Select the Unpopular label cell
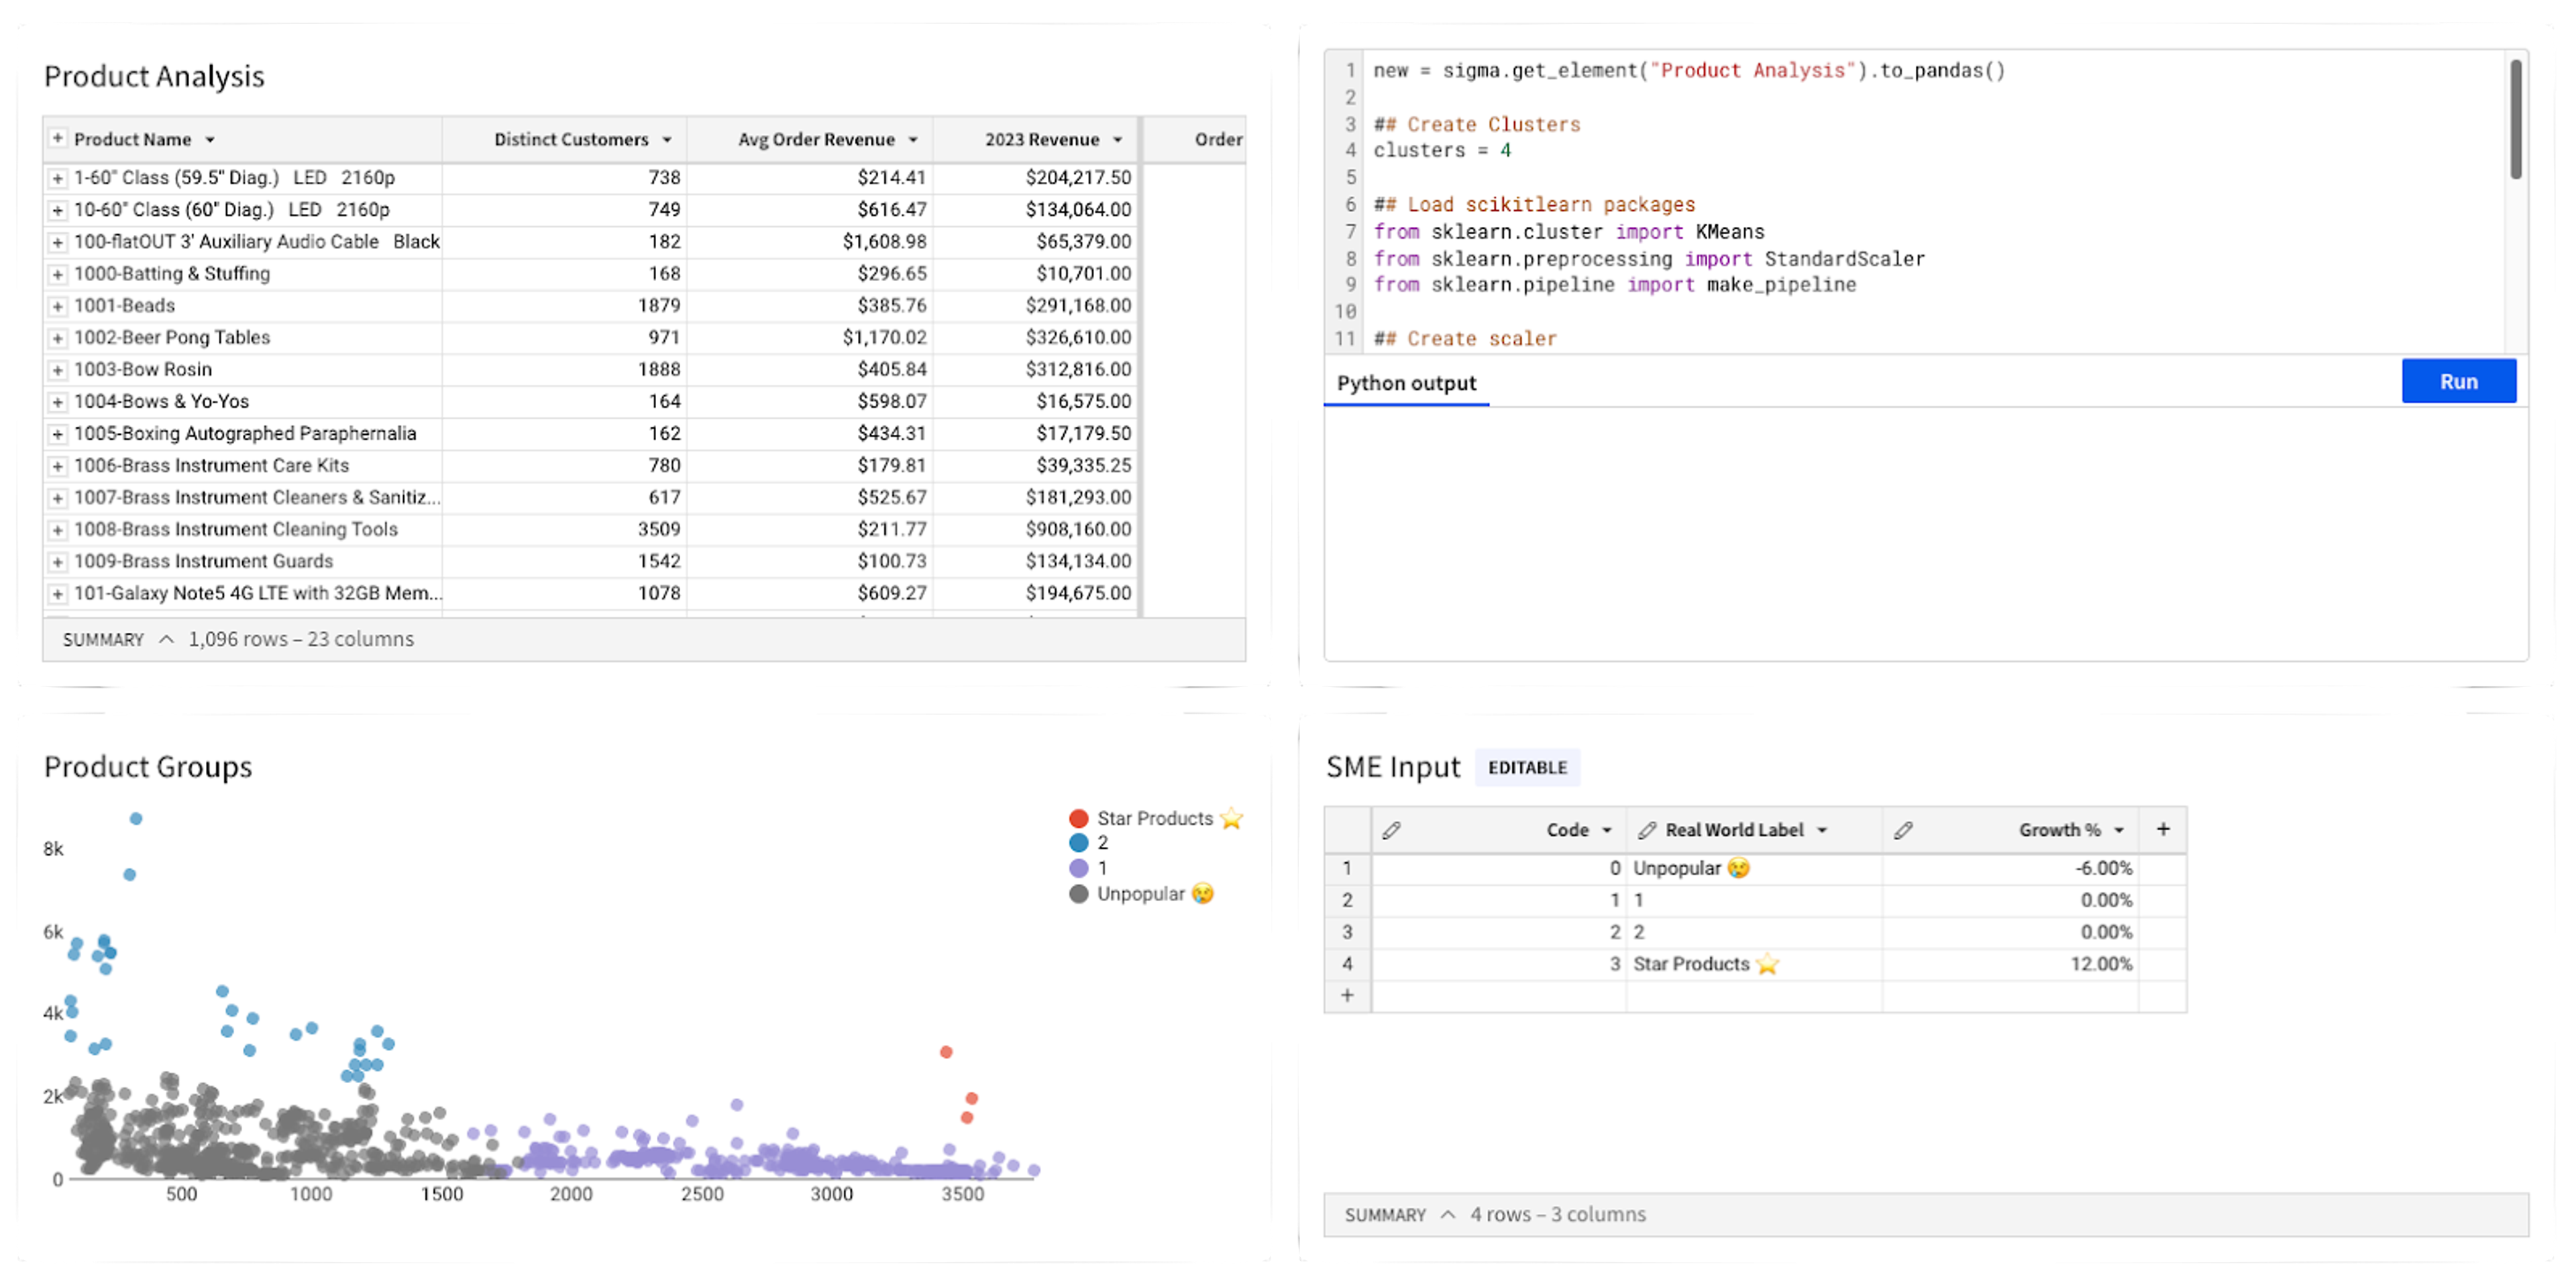This screenshot has height=1277, width=2576. pos(1754,869)
